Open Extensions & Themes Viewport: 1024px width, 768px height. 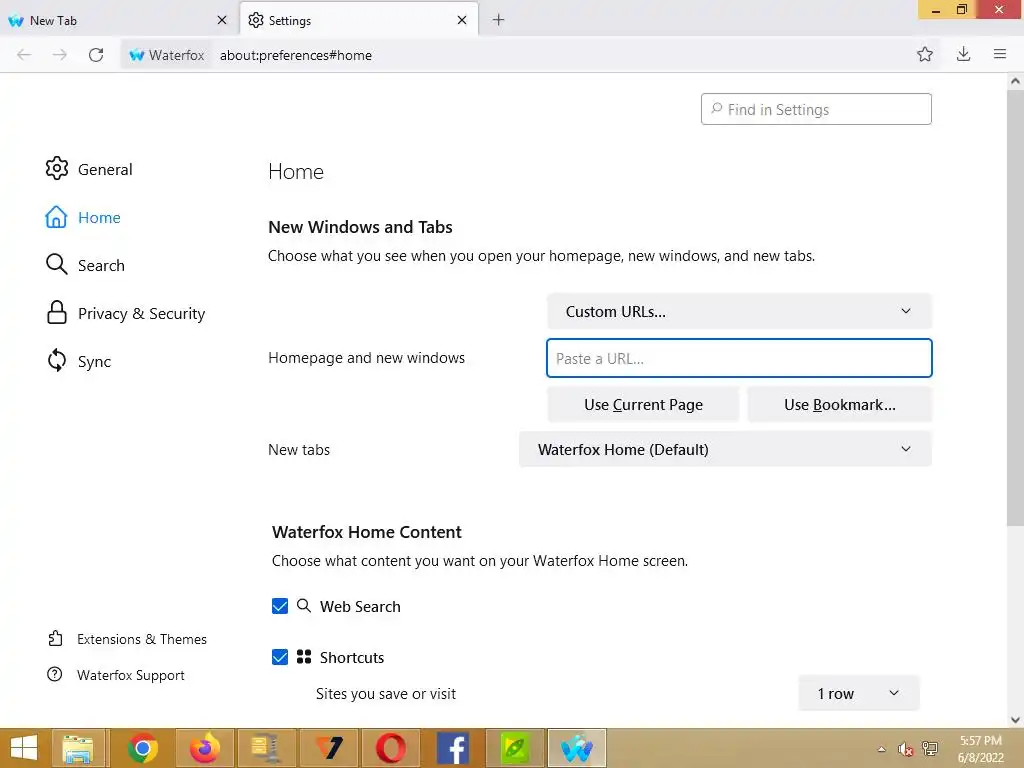click(x=127, y=639)
